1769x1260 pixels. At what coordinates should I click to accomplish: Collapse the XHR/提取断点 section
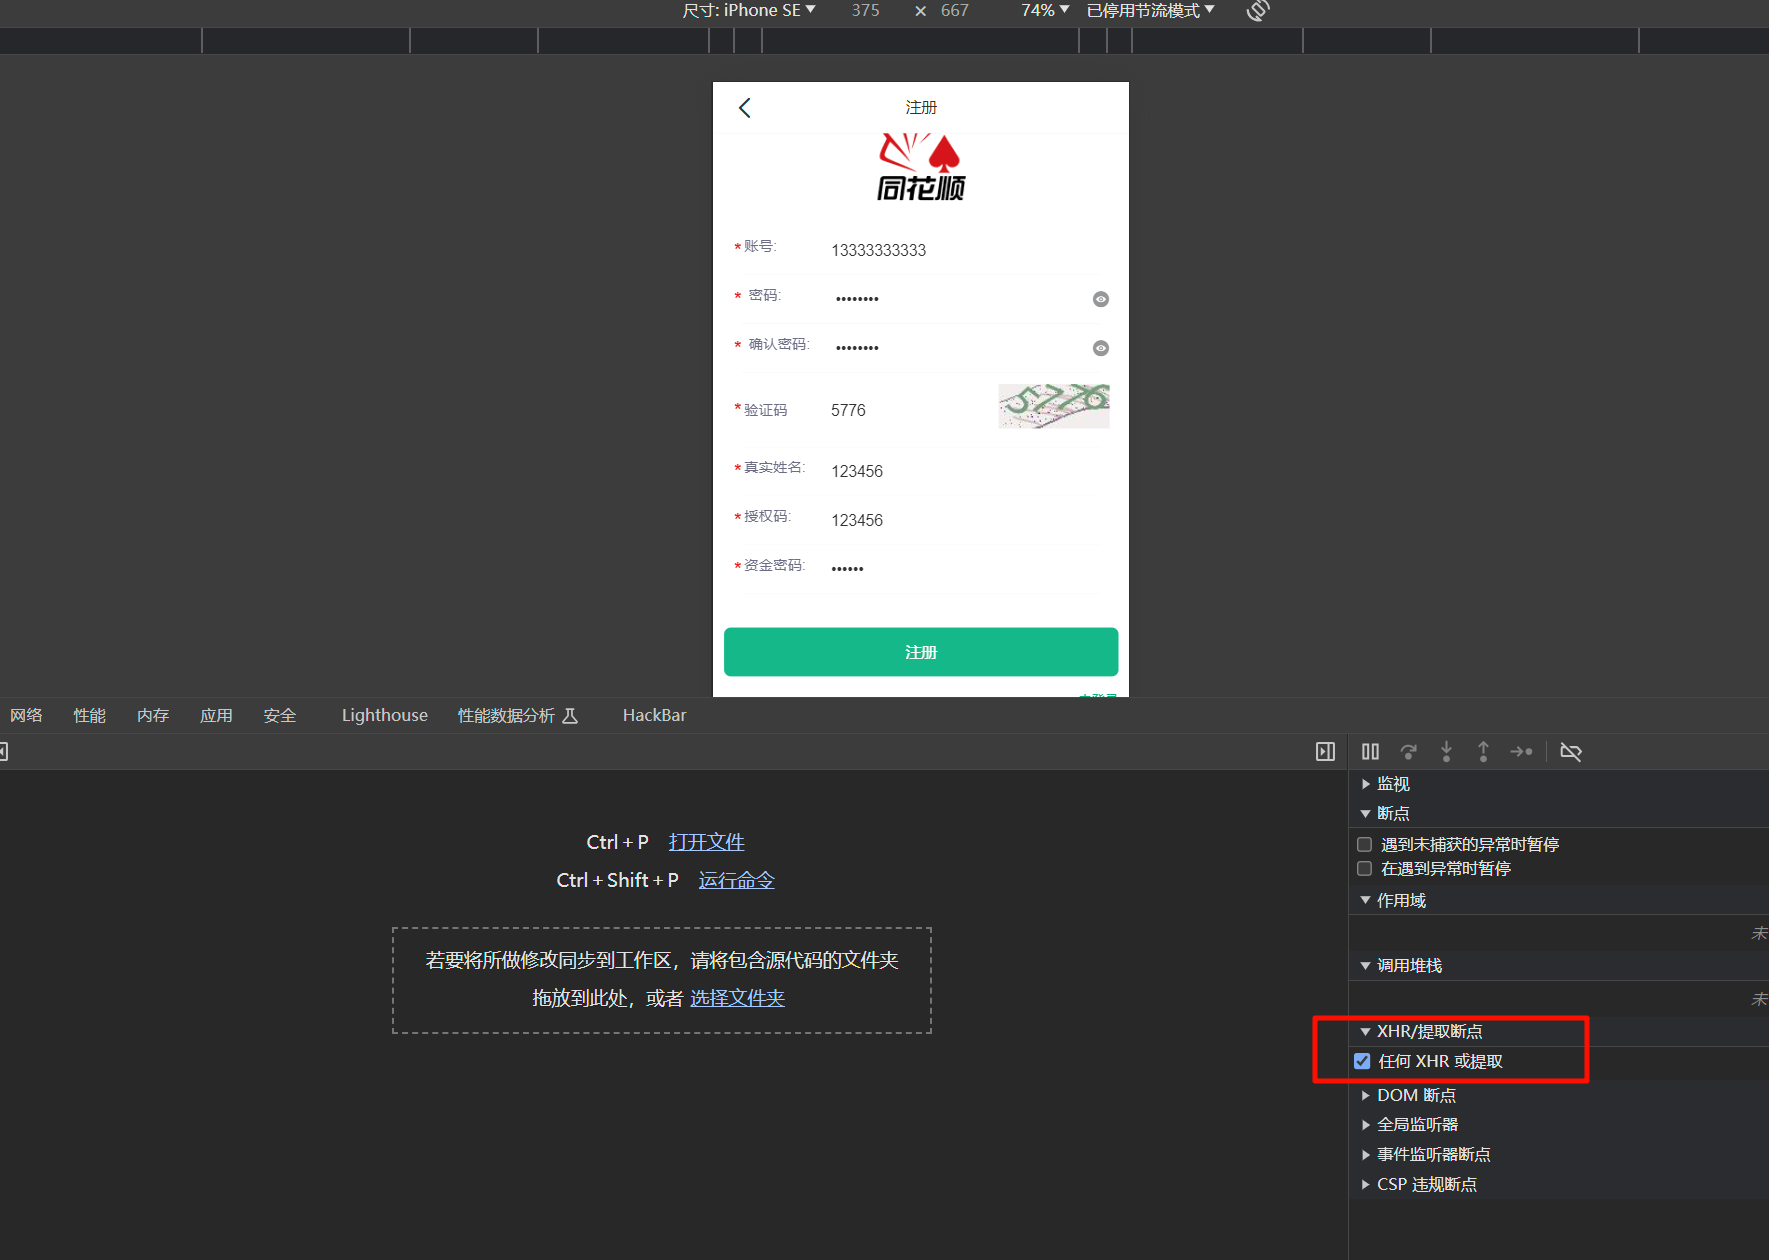[1429, 1031]
